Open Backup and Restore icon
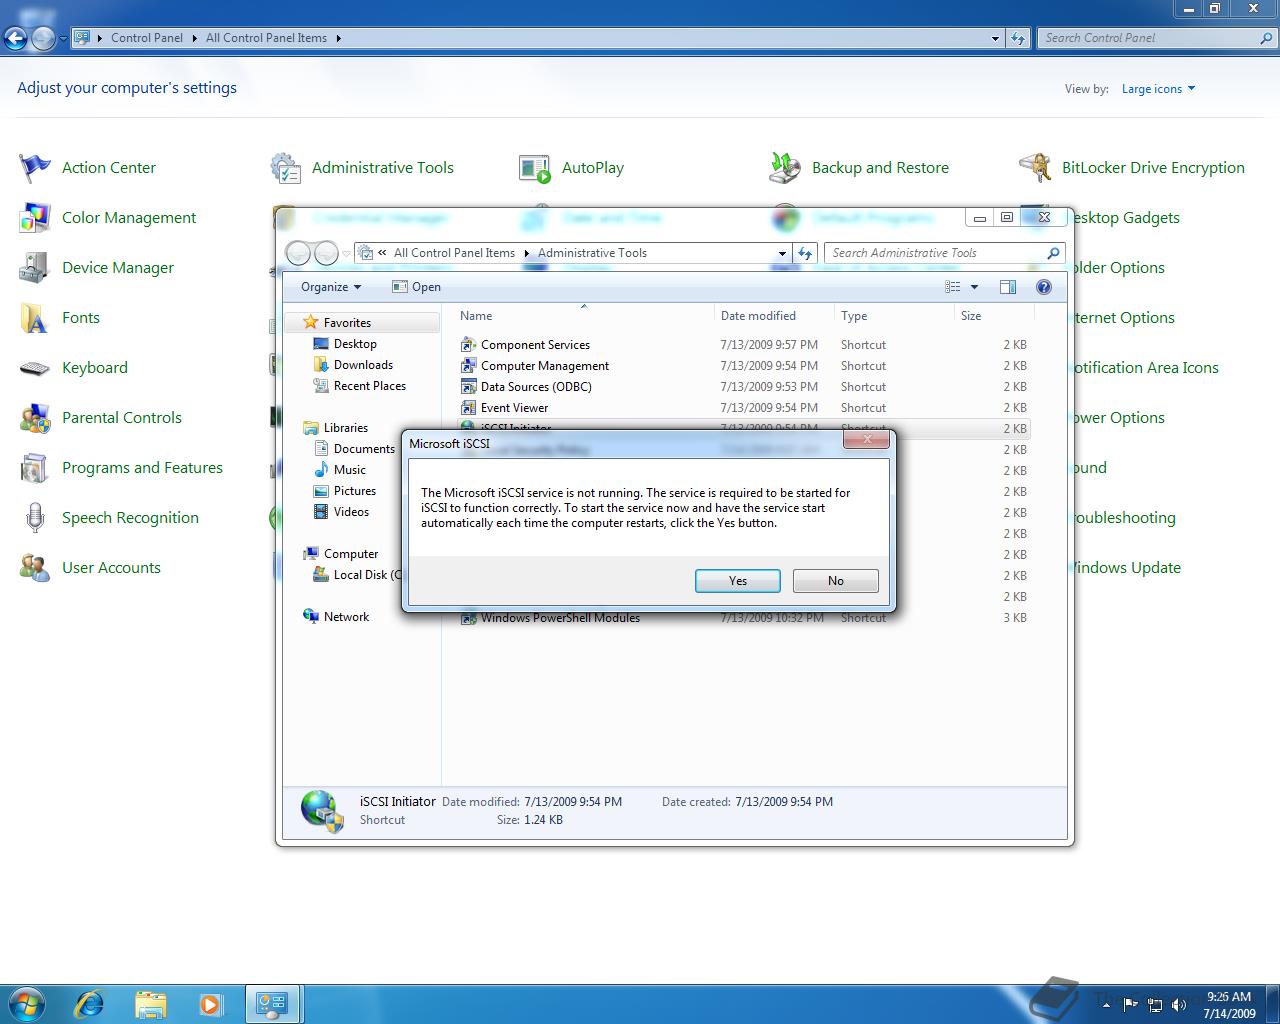Viewport: 1280px width, 1024px height. tap(785, 167)
